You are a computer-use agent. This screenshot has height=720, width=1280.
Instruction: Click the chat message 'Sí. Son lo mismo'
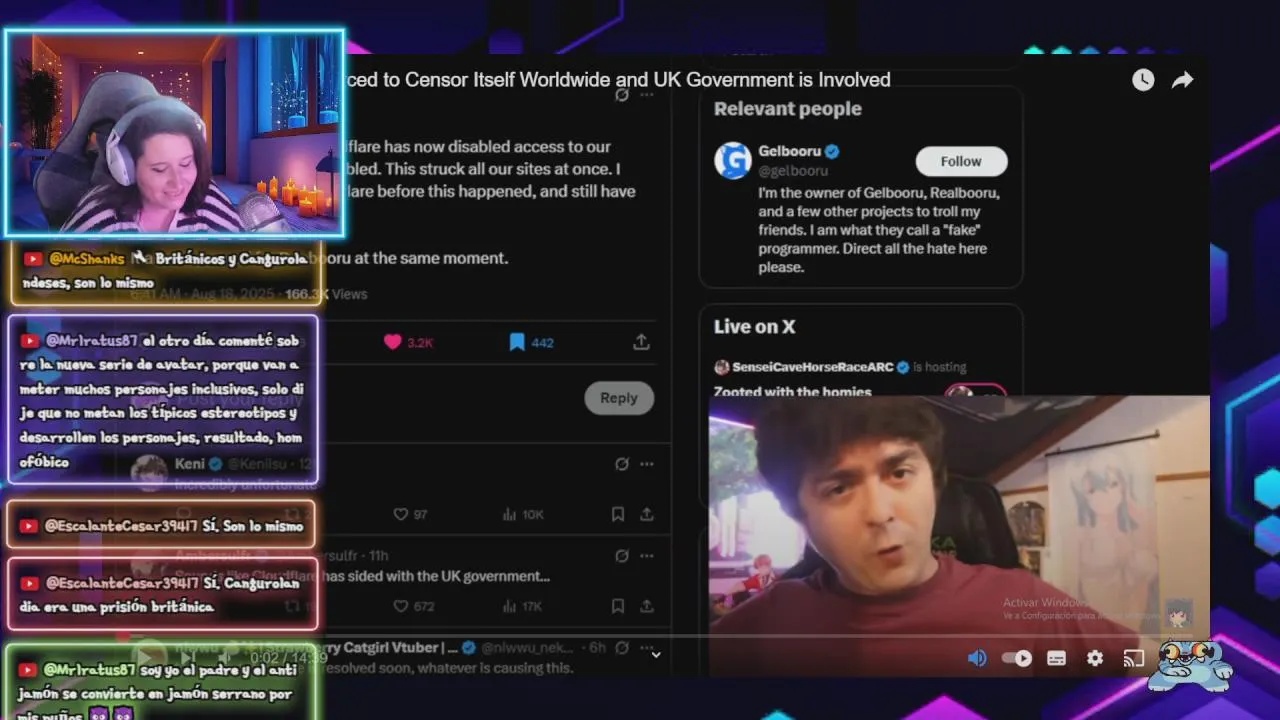160,525
